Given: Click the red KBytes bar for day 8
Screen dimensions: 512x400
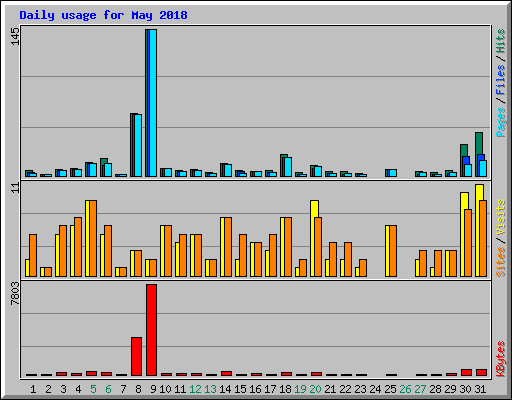Looking at the screenshot, I should pyautogui.click(x=136, y=356).
